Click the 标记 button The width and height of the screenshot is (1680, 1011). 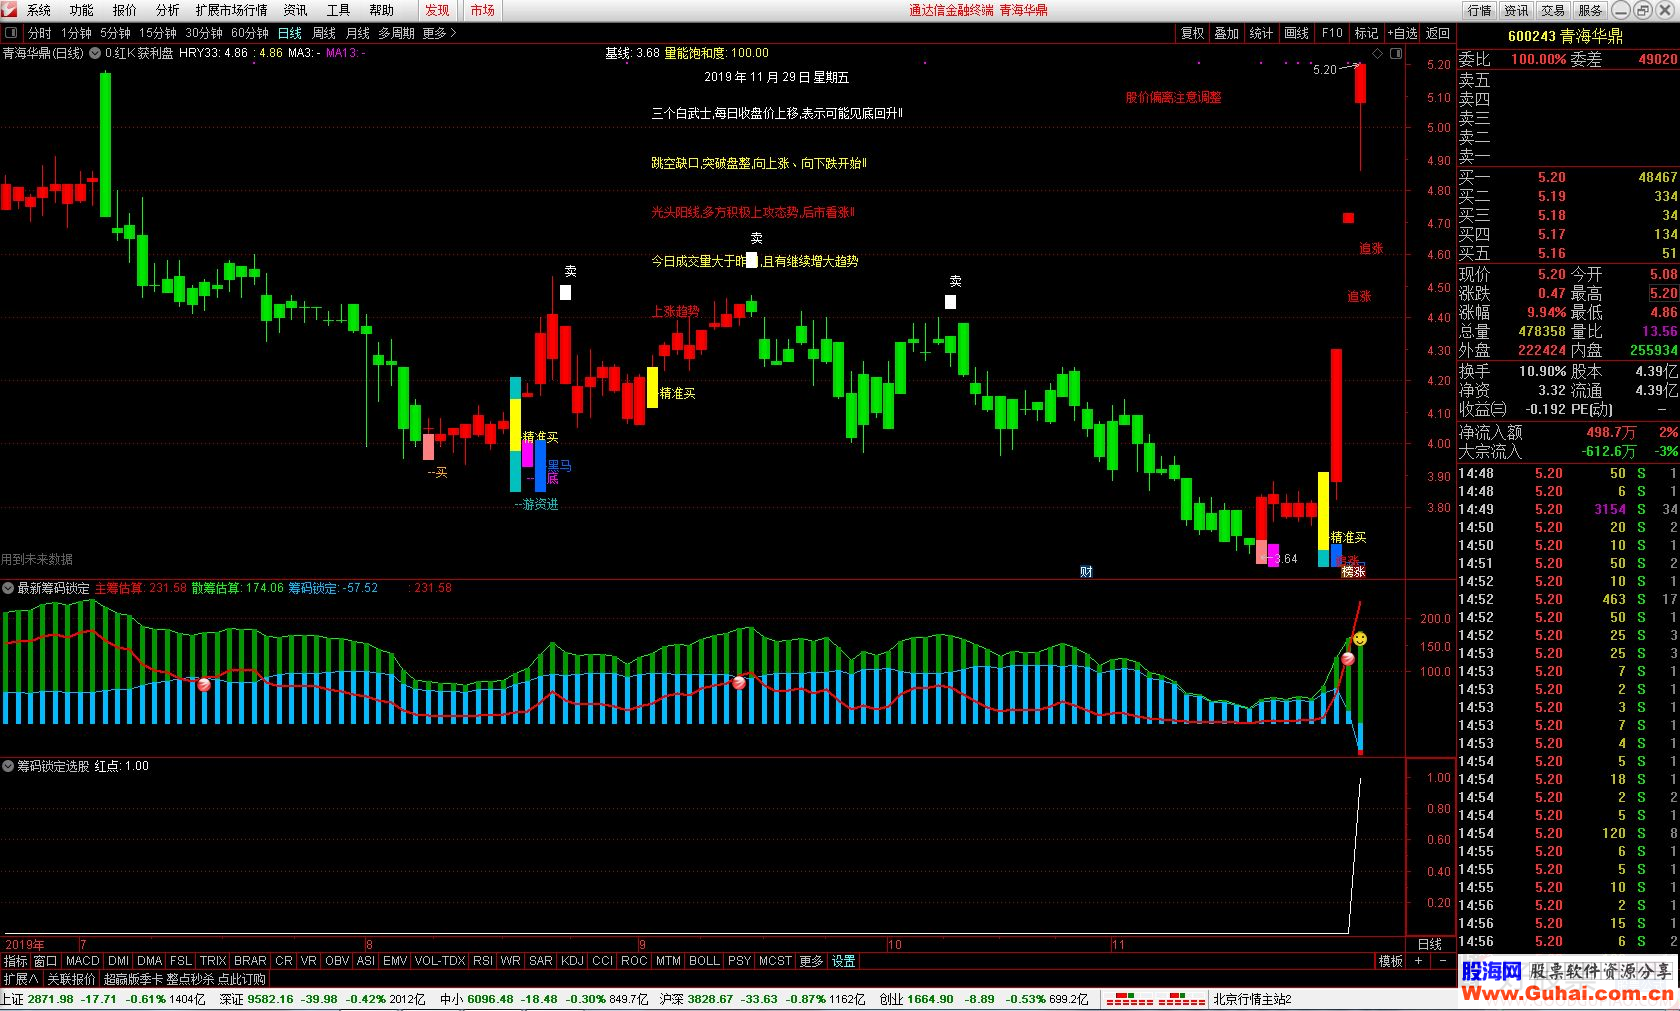point(1366,33)
